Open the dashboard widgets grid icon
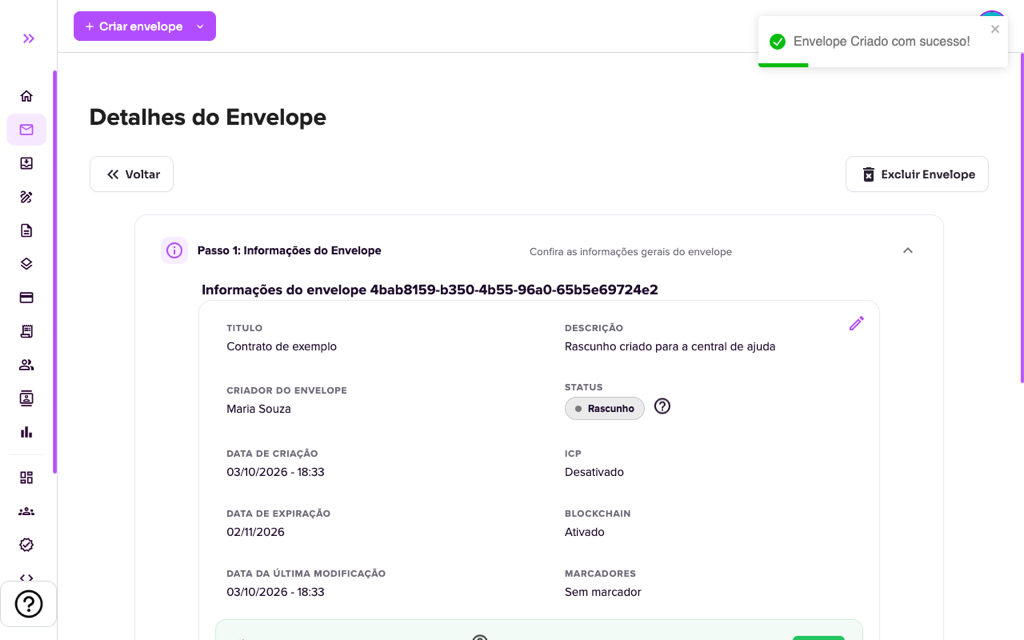The image size is (1024, 640). 26,477
